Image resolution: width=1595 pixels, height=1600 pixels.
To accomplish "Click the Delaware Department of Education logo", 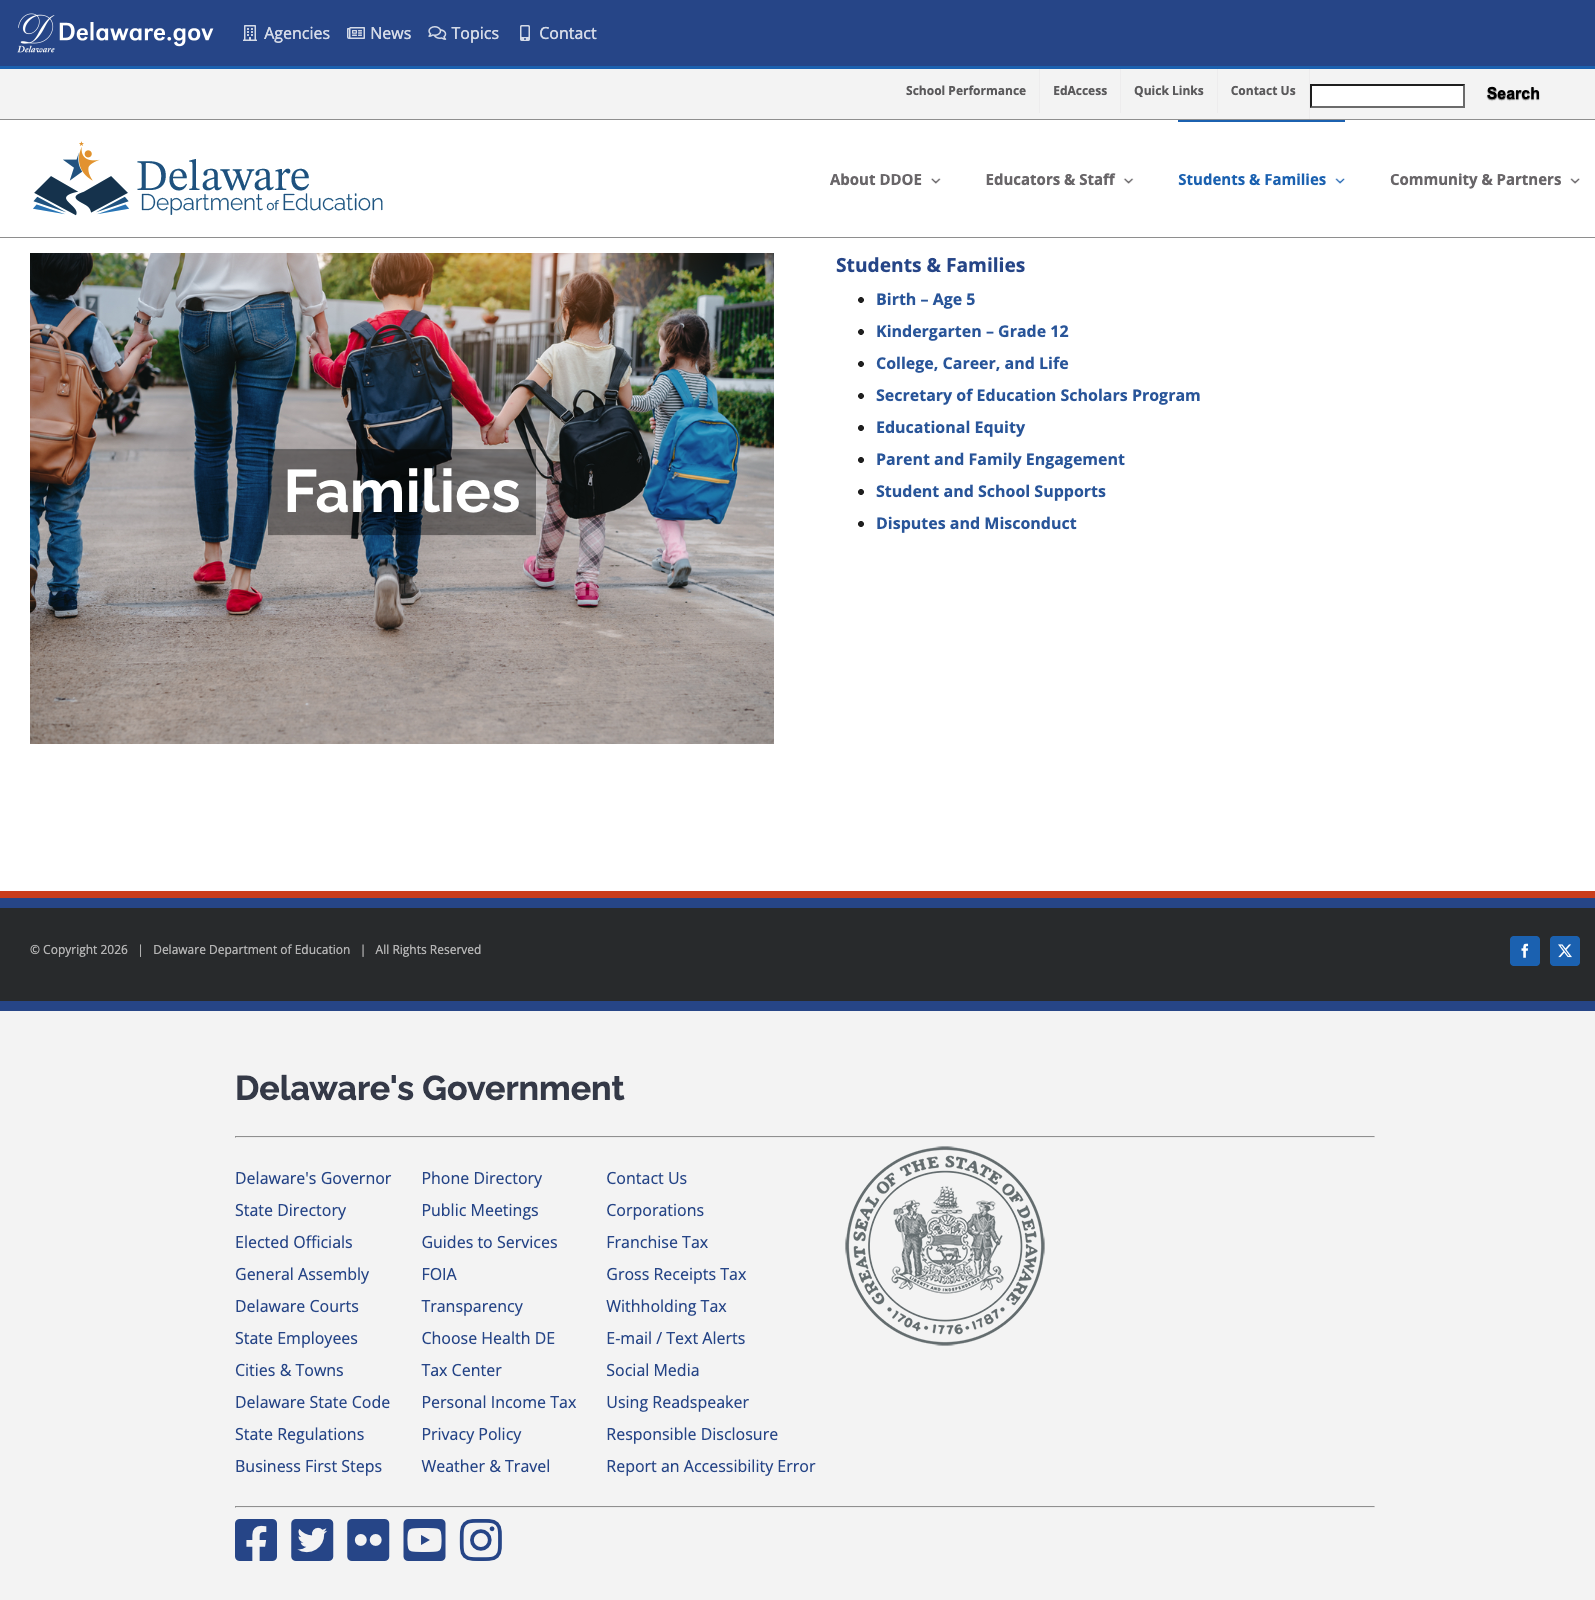I will click(x=208, y=179).
